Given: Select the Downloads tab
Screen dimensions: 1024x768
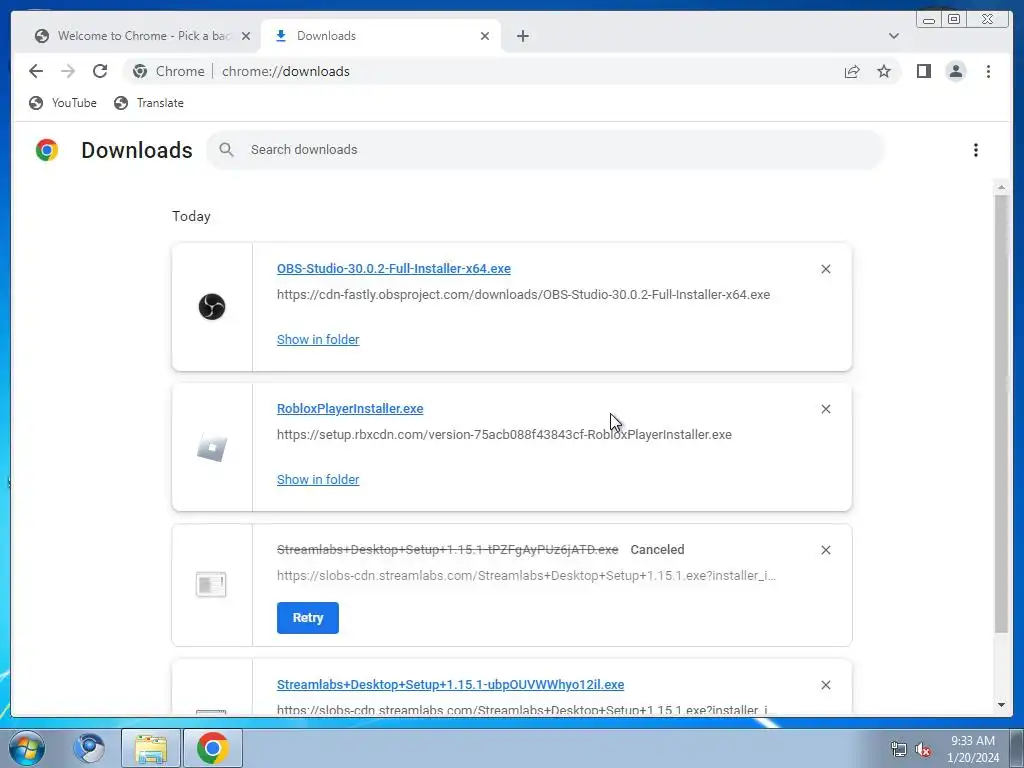Looking at the screenshot, I should point(381,36).
